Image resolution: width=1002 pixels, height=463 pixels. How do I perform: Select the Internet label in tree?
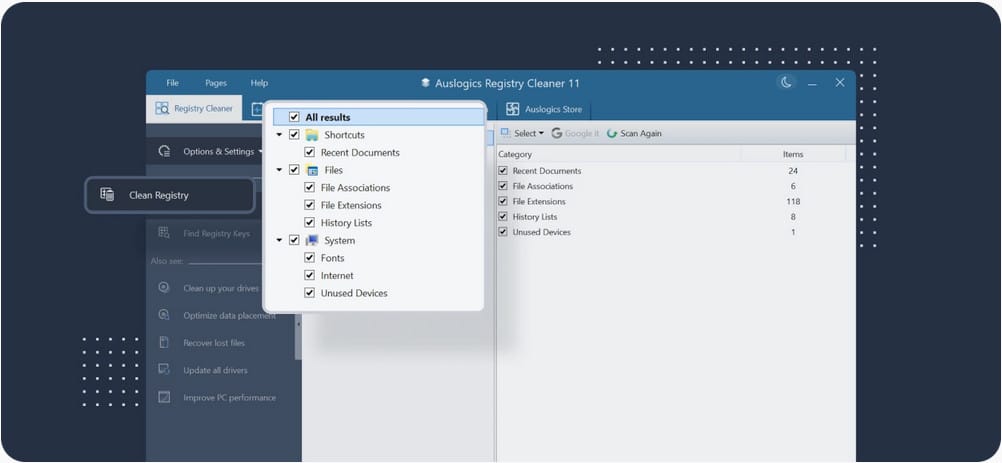[x=337, y=275]
